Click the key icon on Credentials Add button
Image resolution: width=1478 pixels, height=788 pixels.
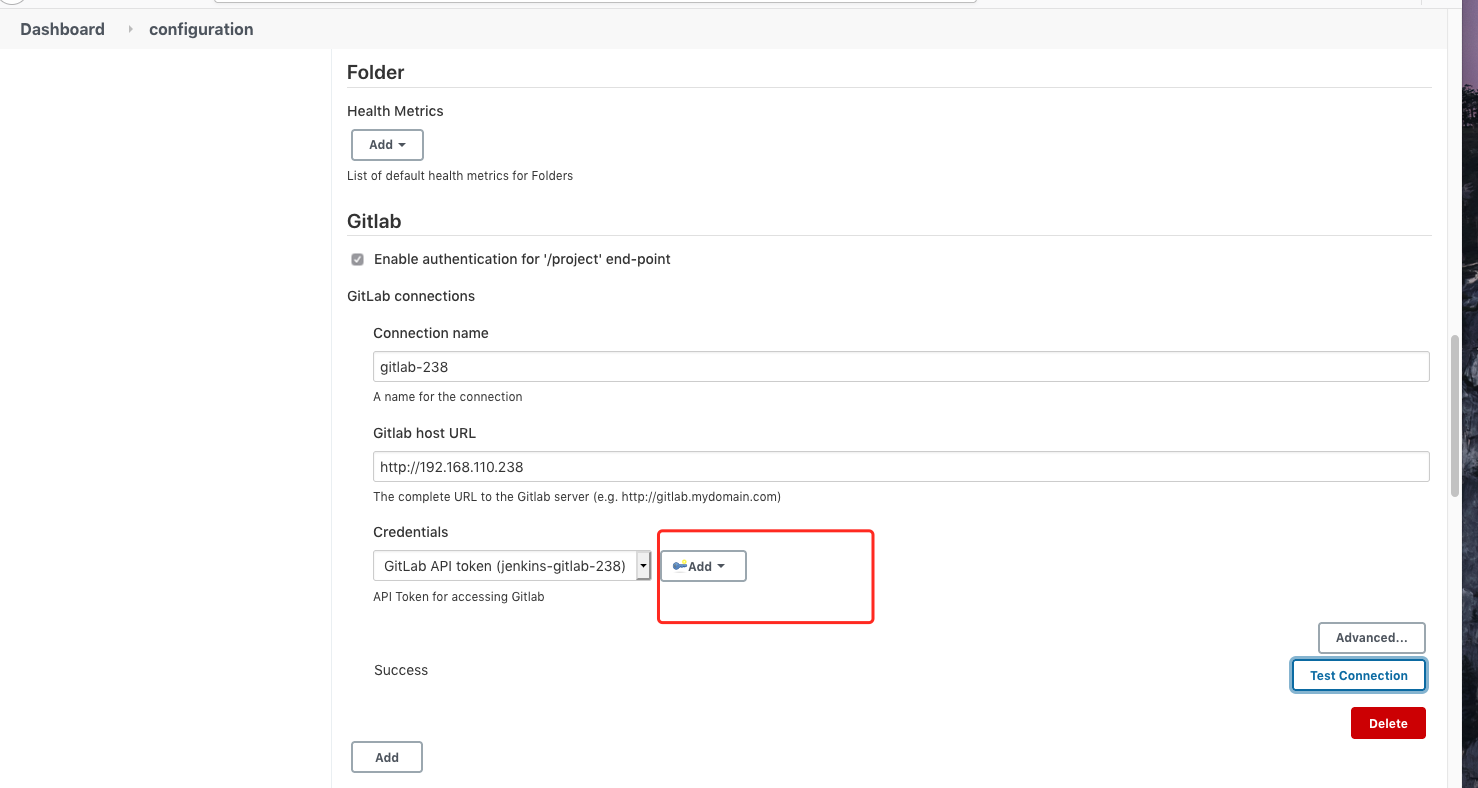click(x=680, y=566)
